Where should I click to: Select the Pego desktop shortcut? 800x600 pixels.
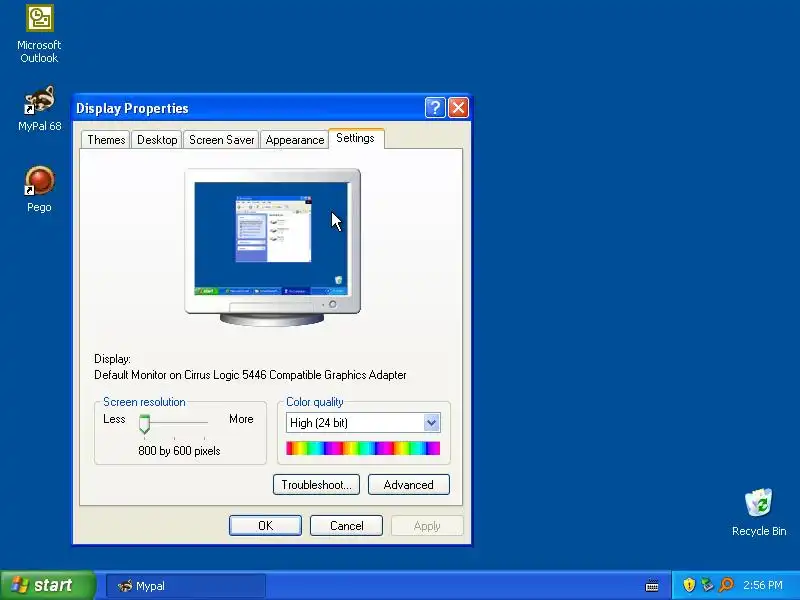click(39, 189)
